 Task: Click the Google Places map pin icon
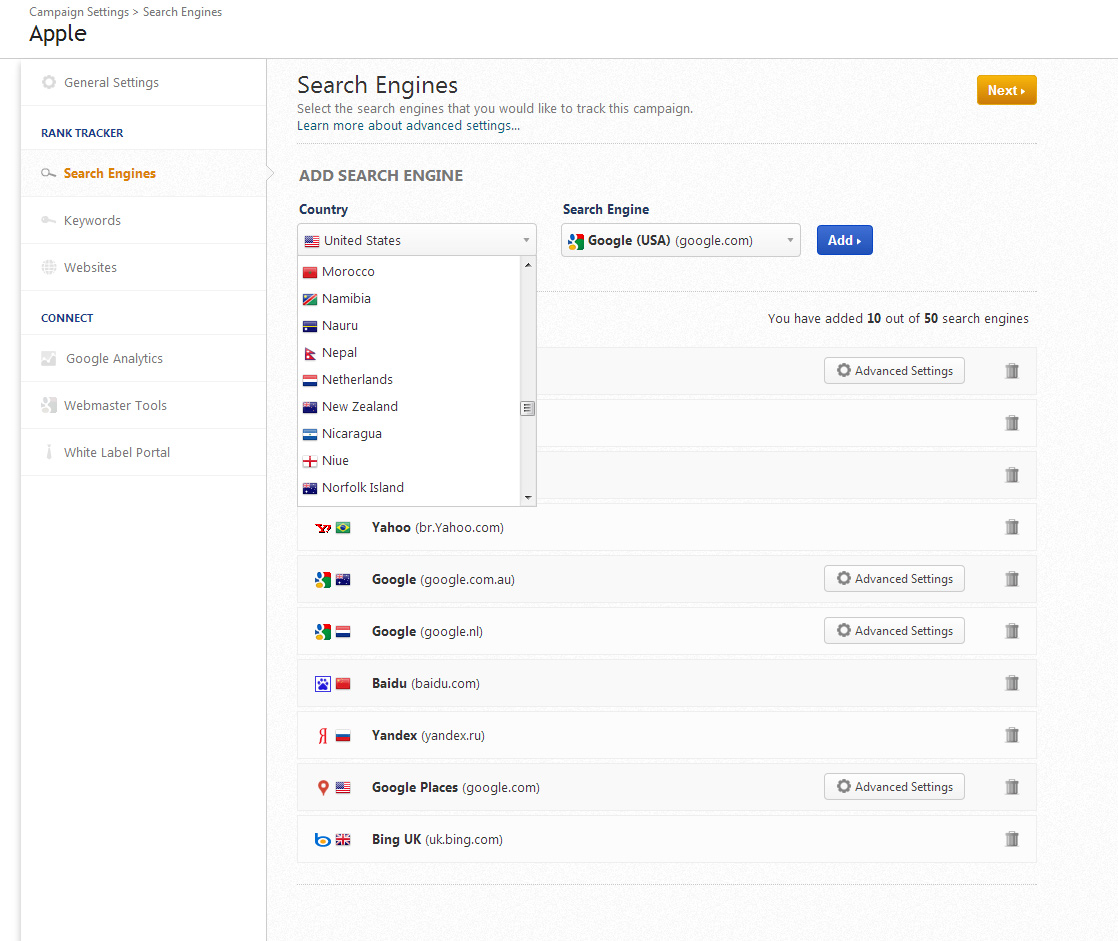pos(323,788)
